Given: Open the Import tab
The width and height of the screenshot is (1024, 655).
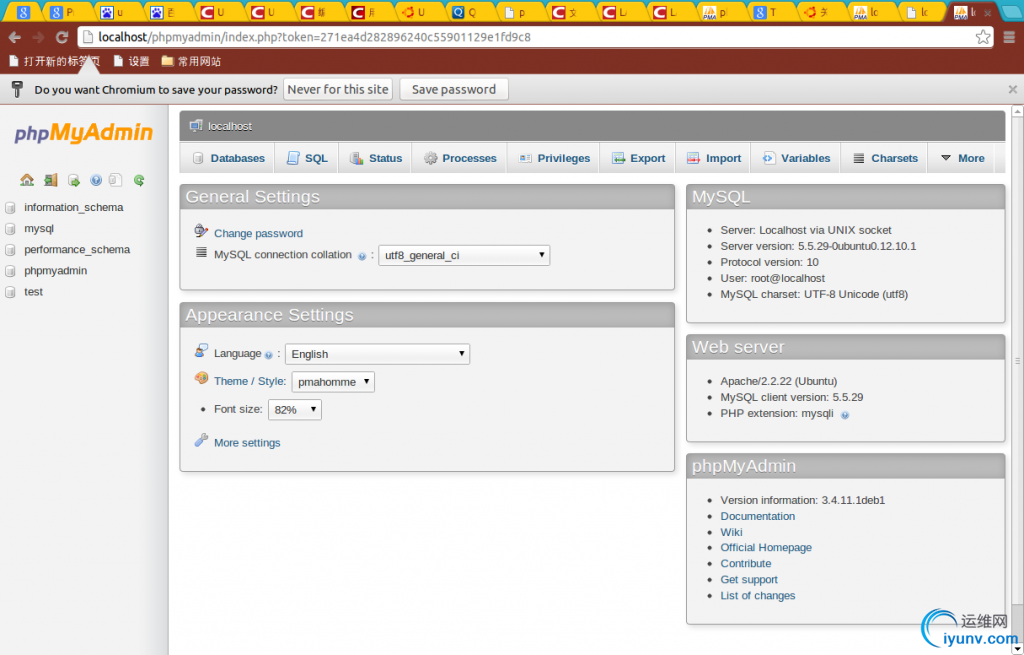Looking at the screenshot, I should [714, 158].
